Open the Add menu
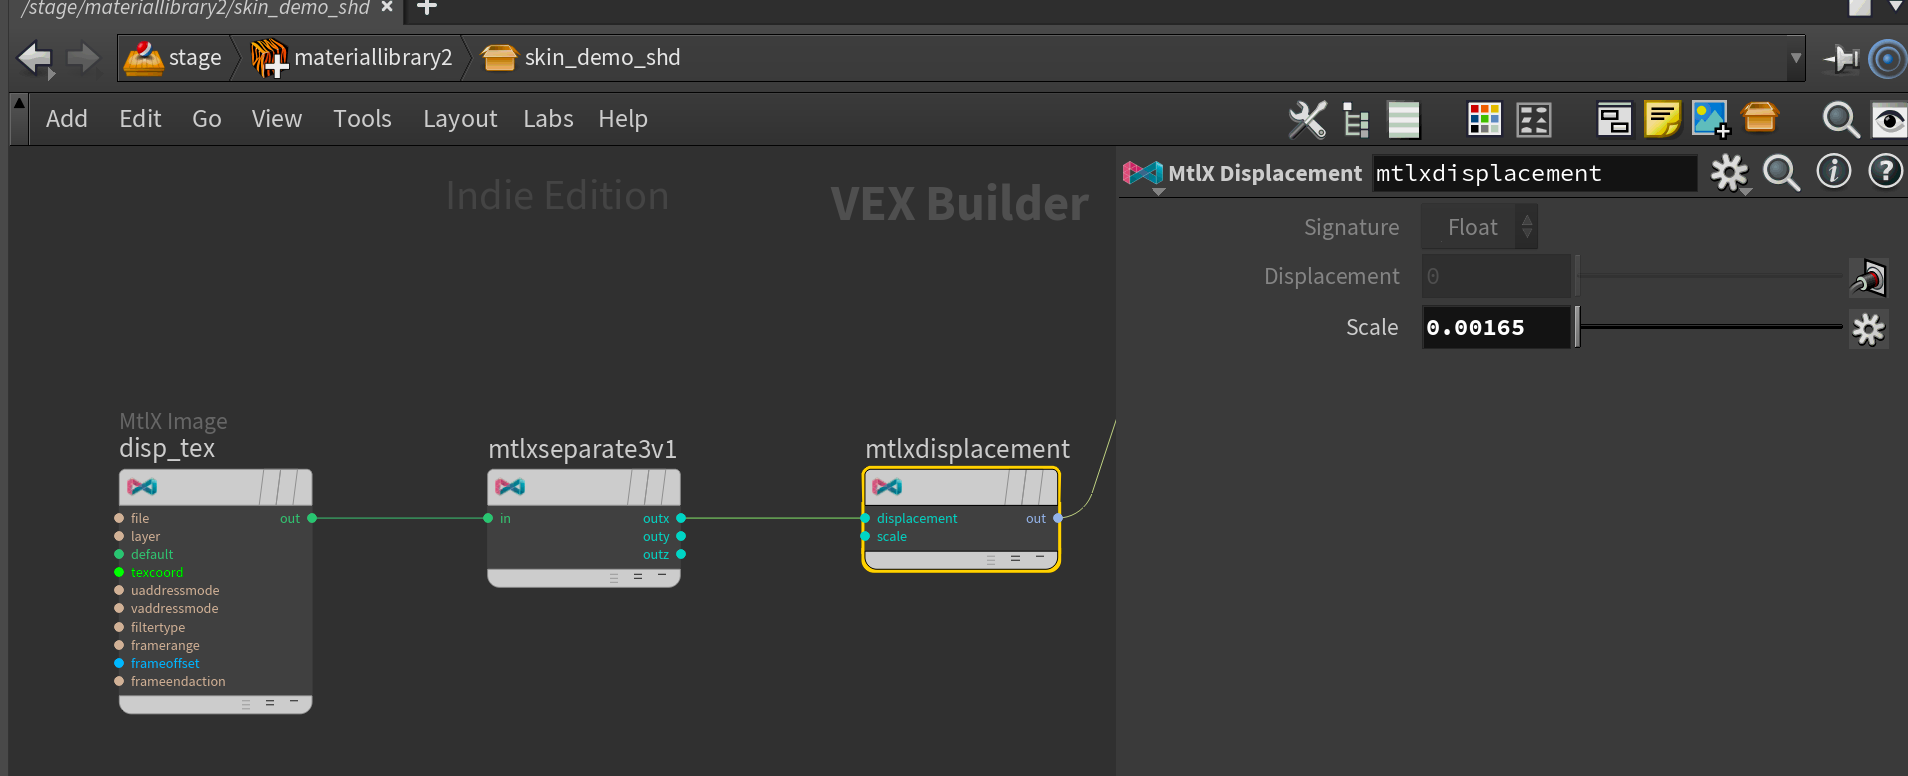The height and width of the screenshot is (776, 1908). point(67,119)
